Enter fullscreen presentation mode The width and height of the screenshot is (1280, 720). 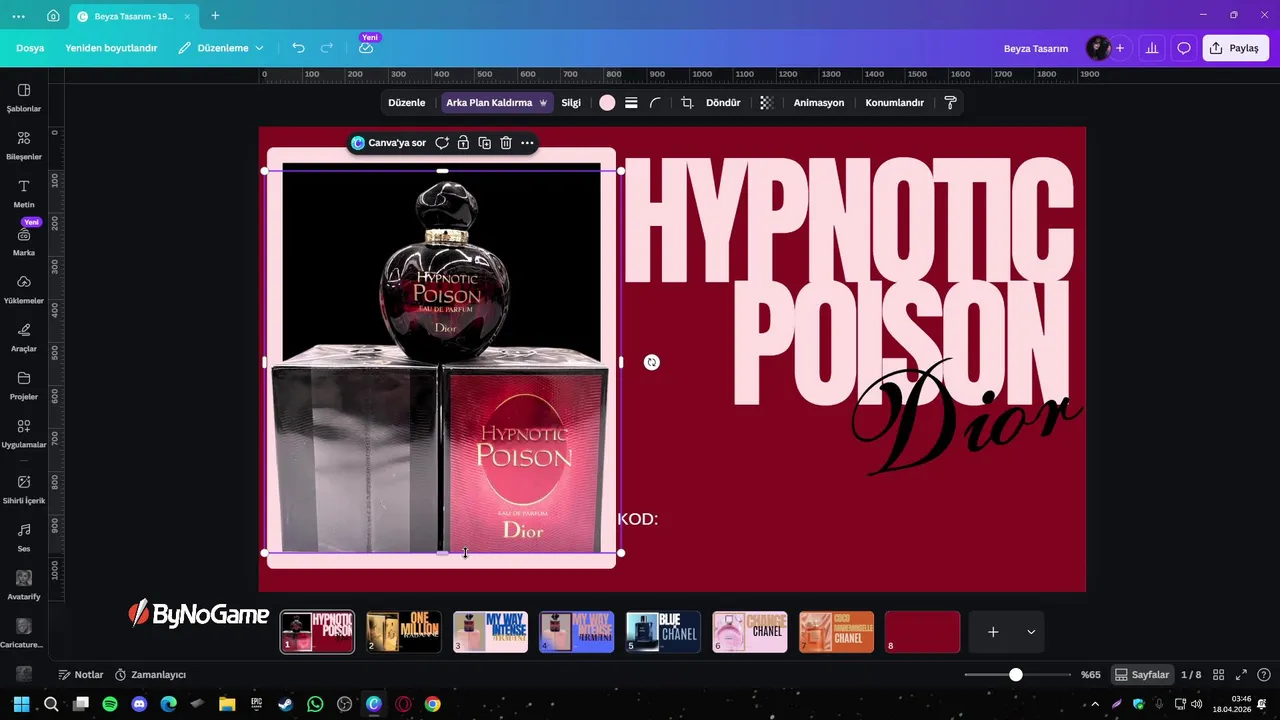[x=1241, y=675]
